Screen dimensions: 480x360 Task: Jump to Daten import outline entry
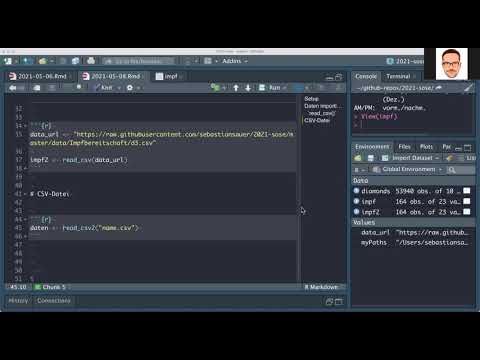click(323, 106)
